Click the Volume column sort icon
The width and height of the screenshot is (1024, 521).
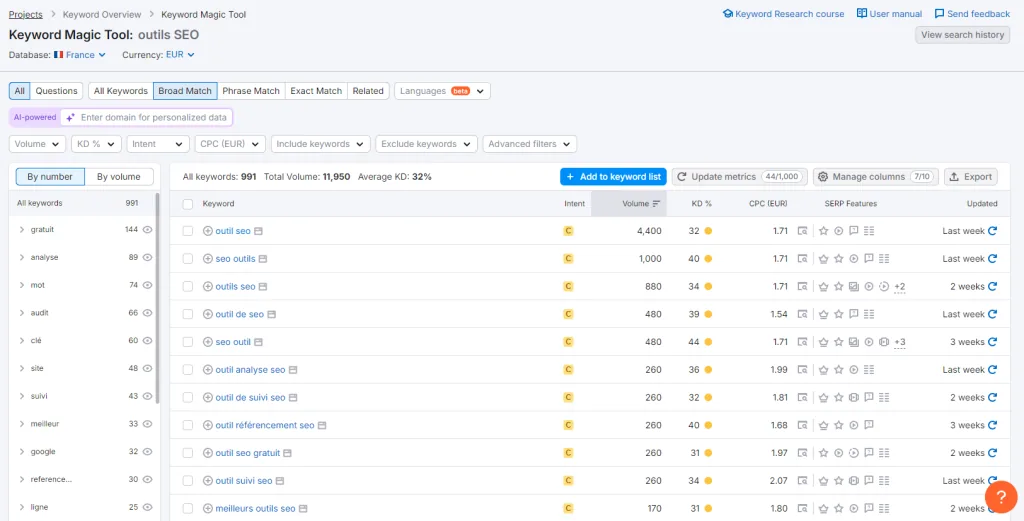[656, 204]
